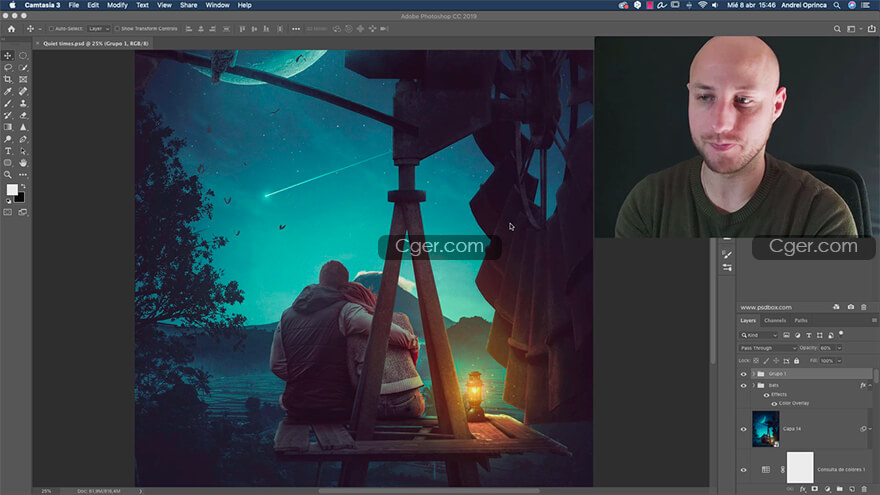880x495 pixels.
Task: Open the File menu
Action: (x=74, y=5)
